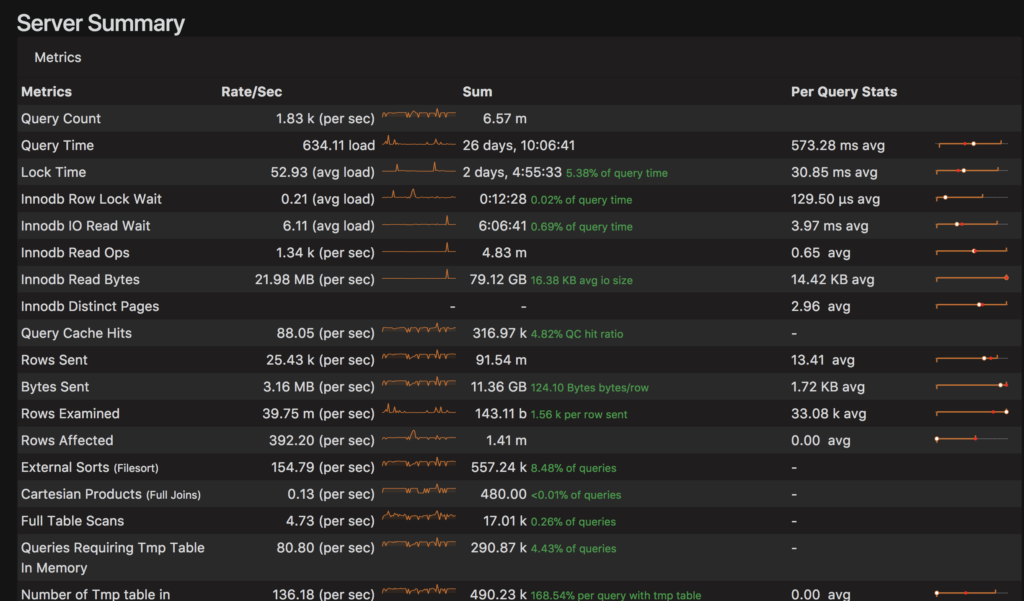Click the Per Query Stats column header
Screen dimensions: 1024x601
tap(843, 92)
